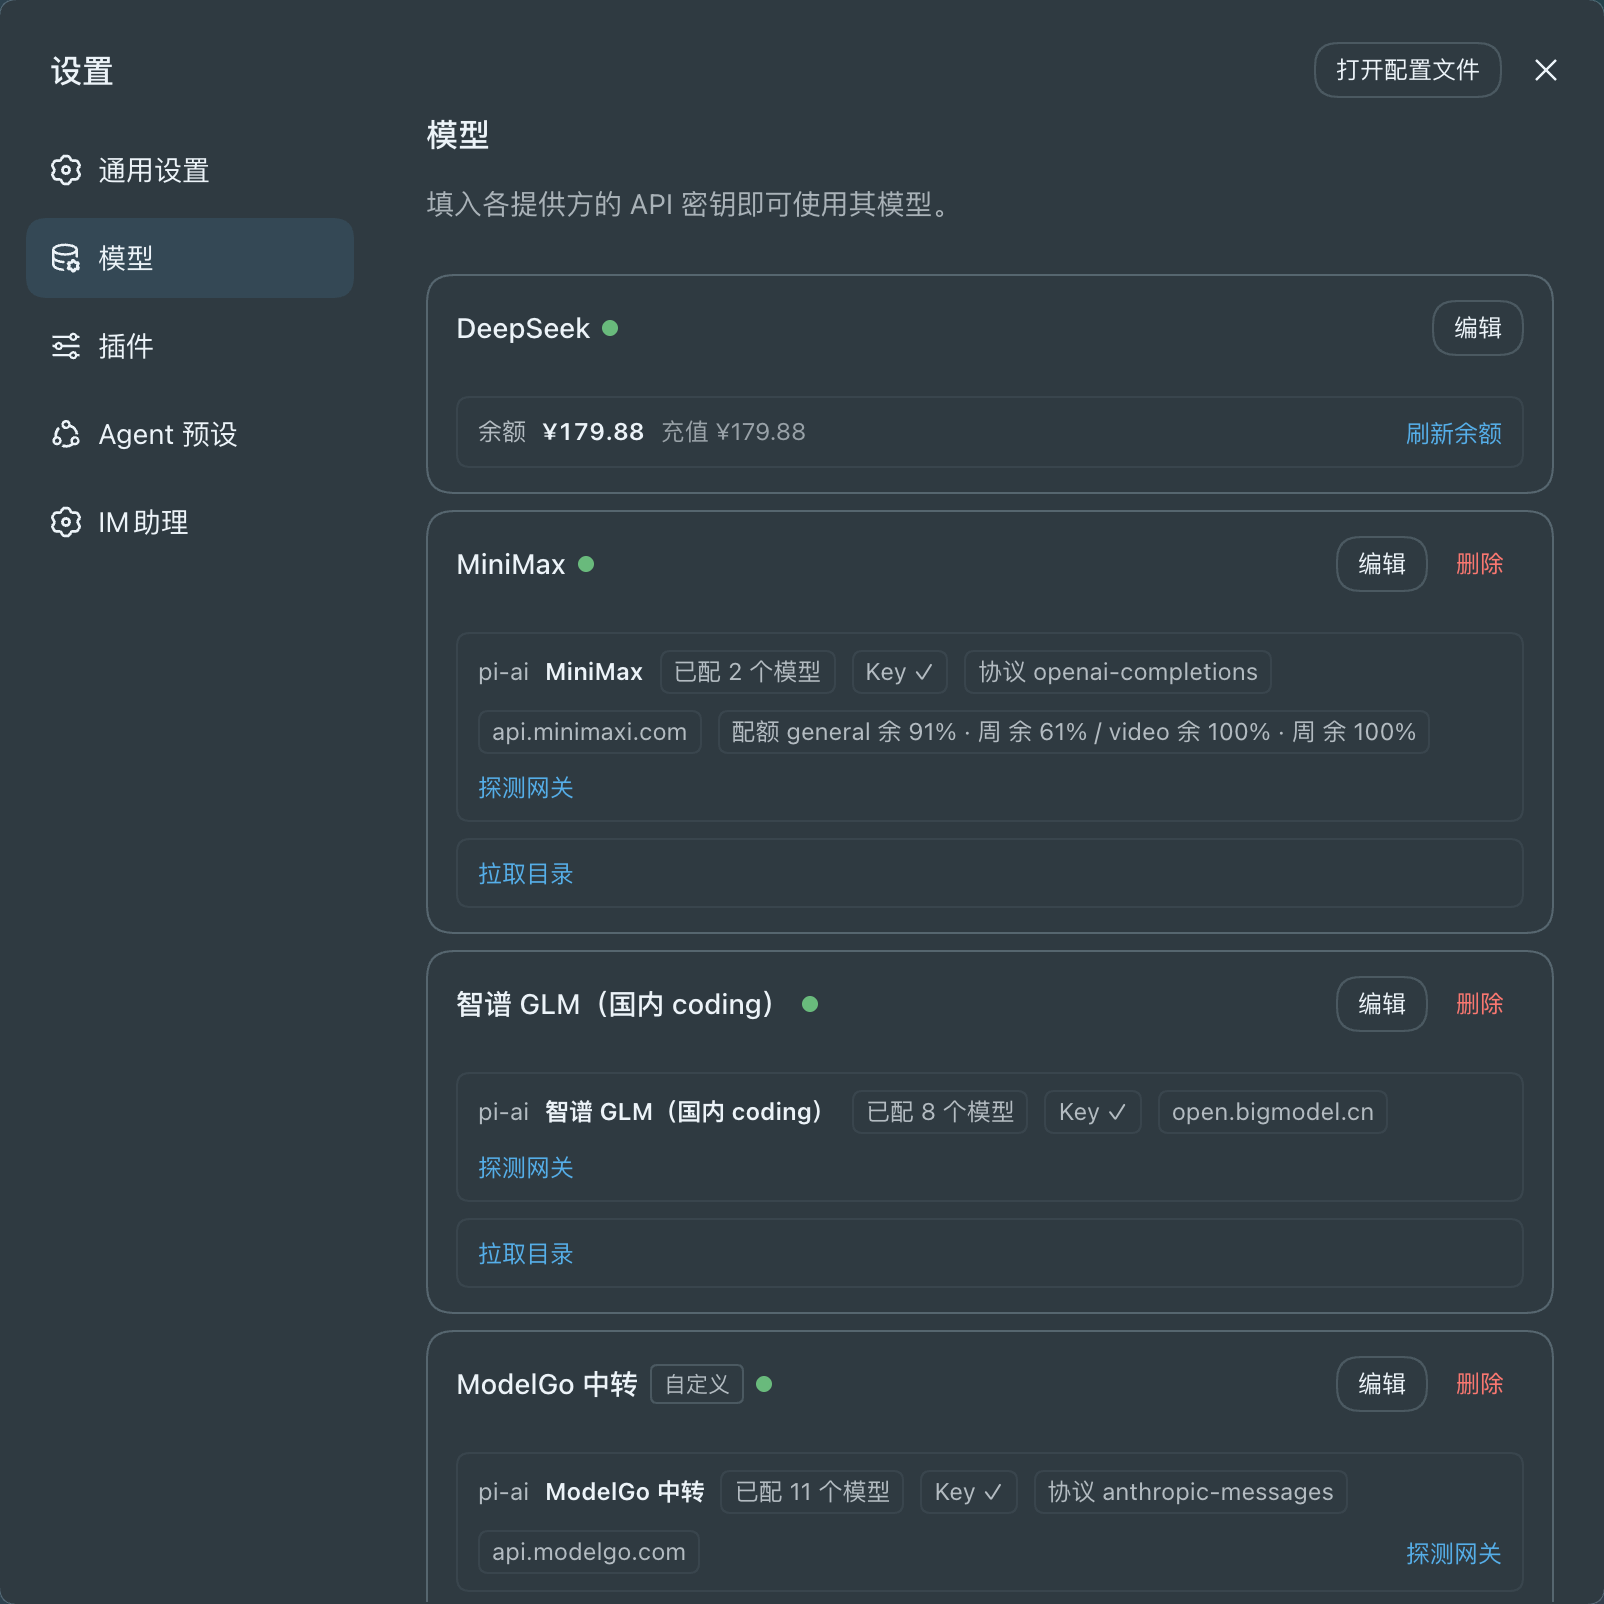Click the Key ✓ tag in ModelGo row

(x=968, y=1492)
